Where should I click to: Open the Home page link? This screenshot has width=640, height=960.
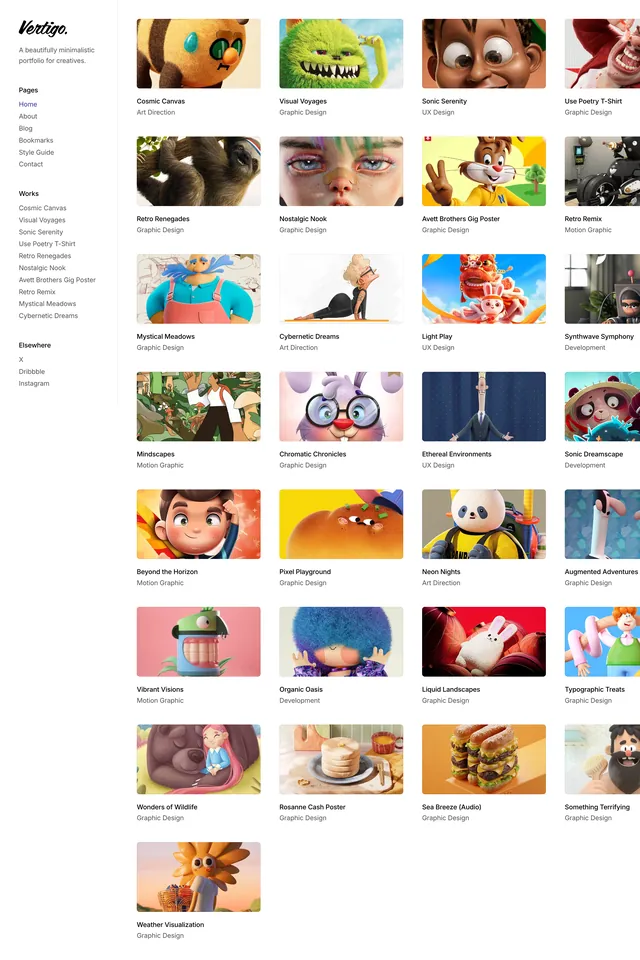pyautogui.click(x=28, y=104)
